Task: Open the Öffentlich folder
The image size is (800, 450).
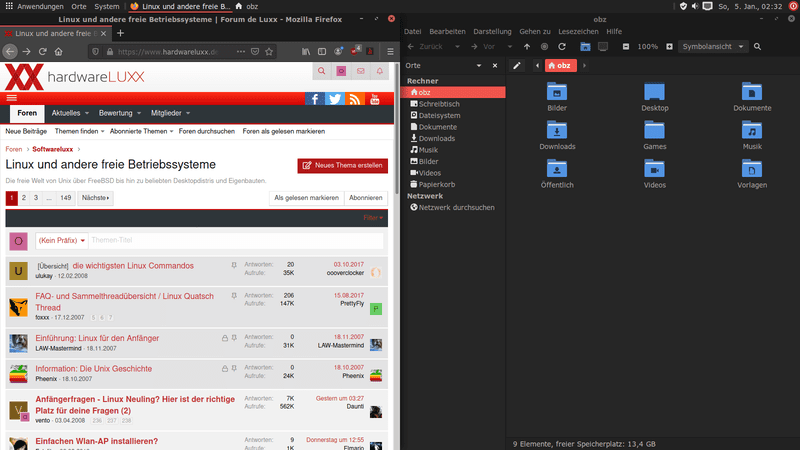Action: (x=557, y=174)
